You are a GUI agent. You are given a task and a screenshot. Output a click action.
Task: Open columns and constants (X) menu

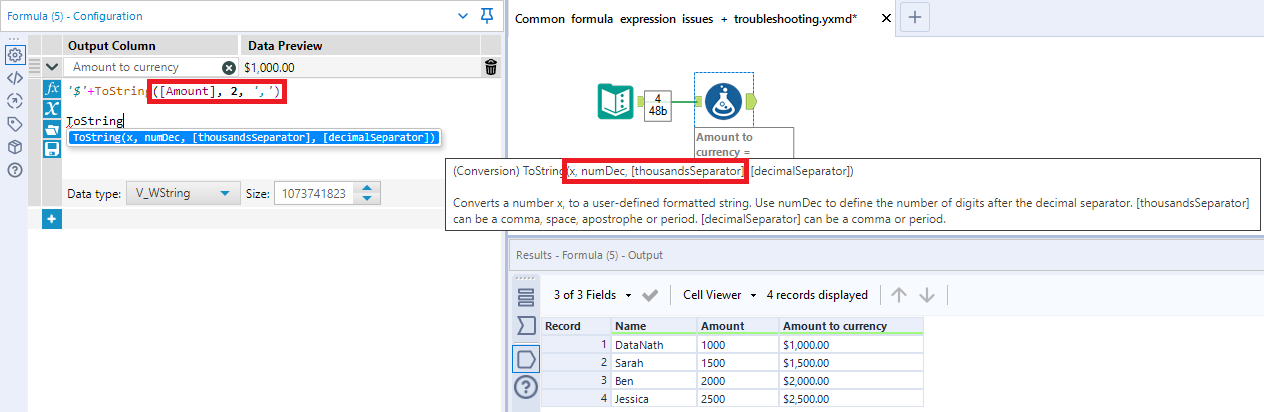click(x=52, y=108)
